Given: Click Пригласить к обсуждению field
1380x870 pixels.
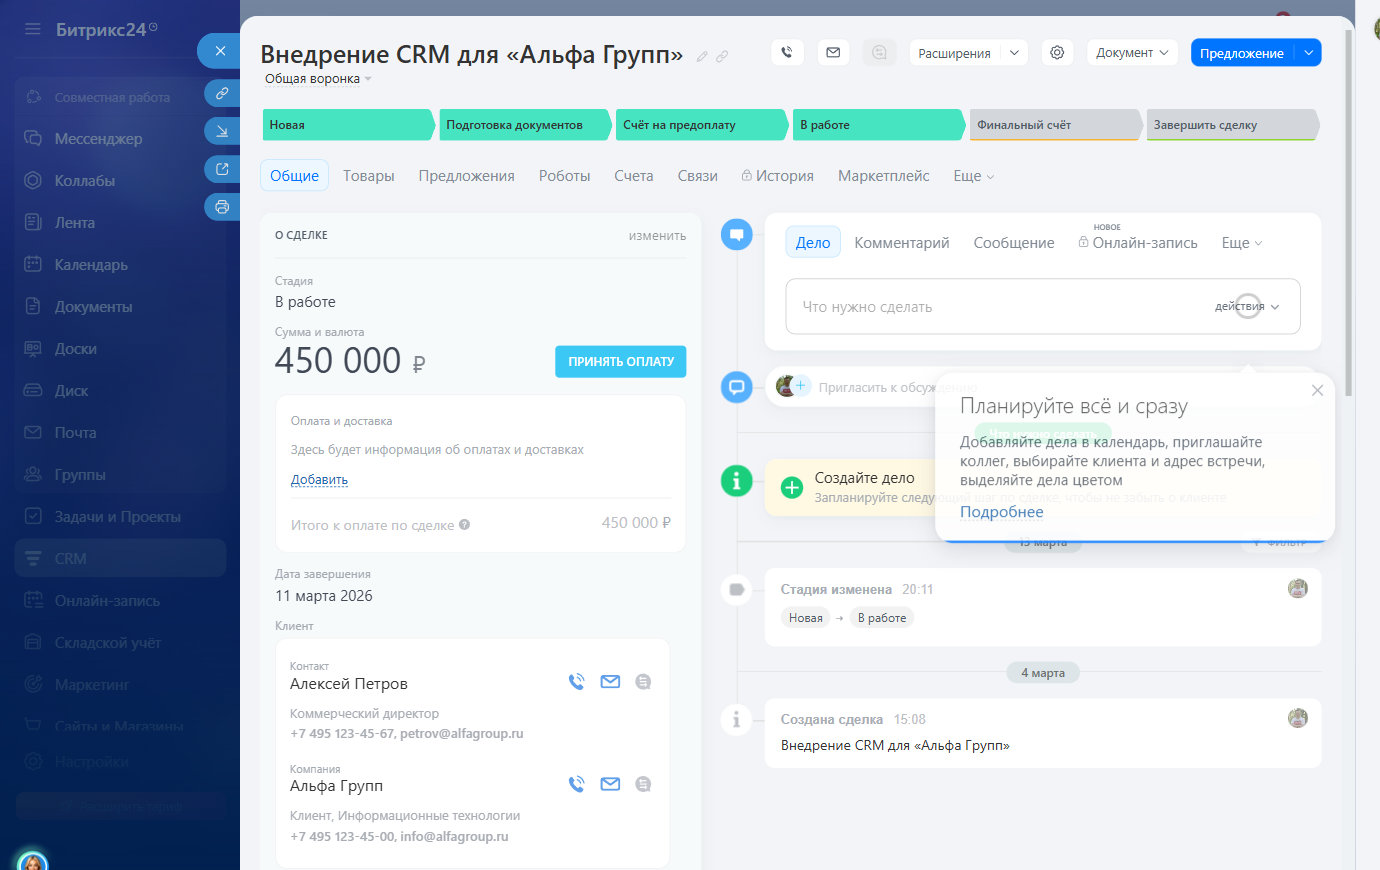Looking at the screenshot, I should coord(897,388).
